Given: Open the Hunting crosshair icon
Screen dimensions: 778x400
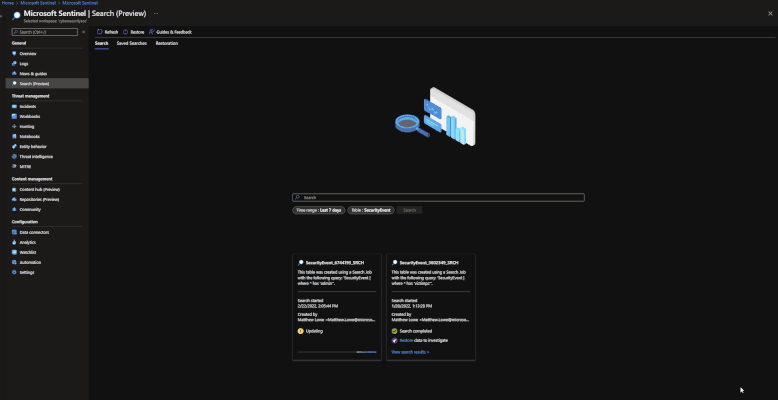Looking at the screenshot, I should coord(14,127).
